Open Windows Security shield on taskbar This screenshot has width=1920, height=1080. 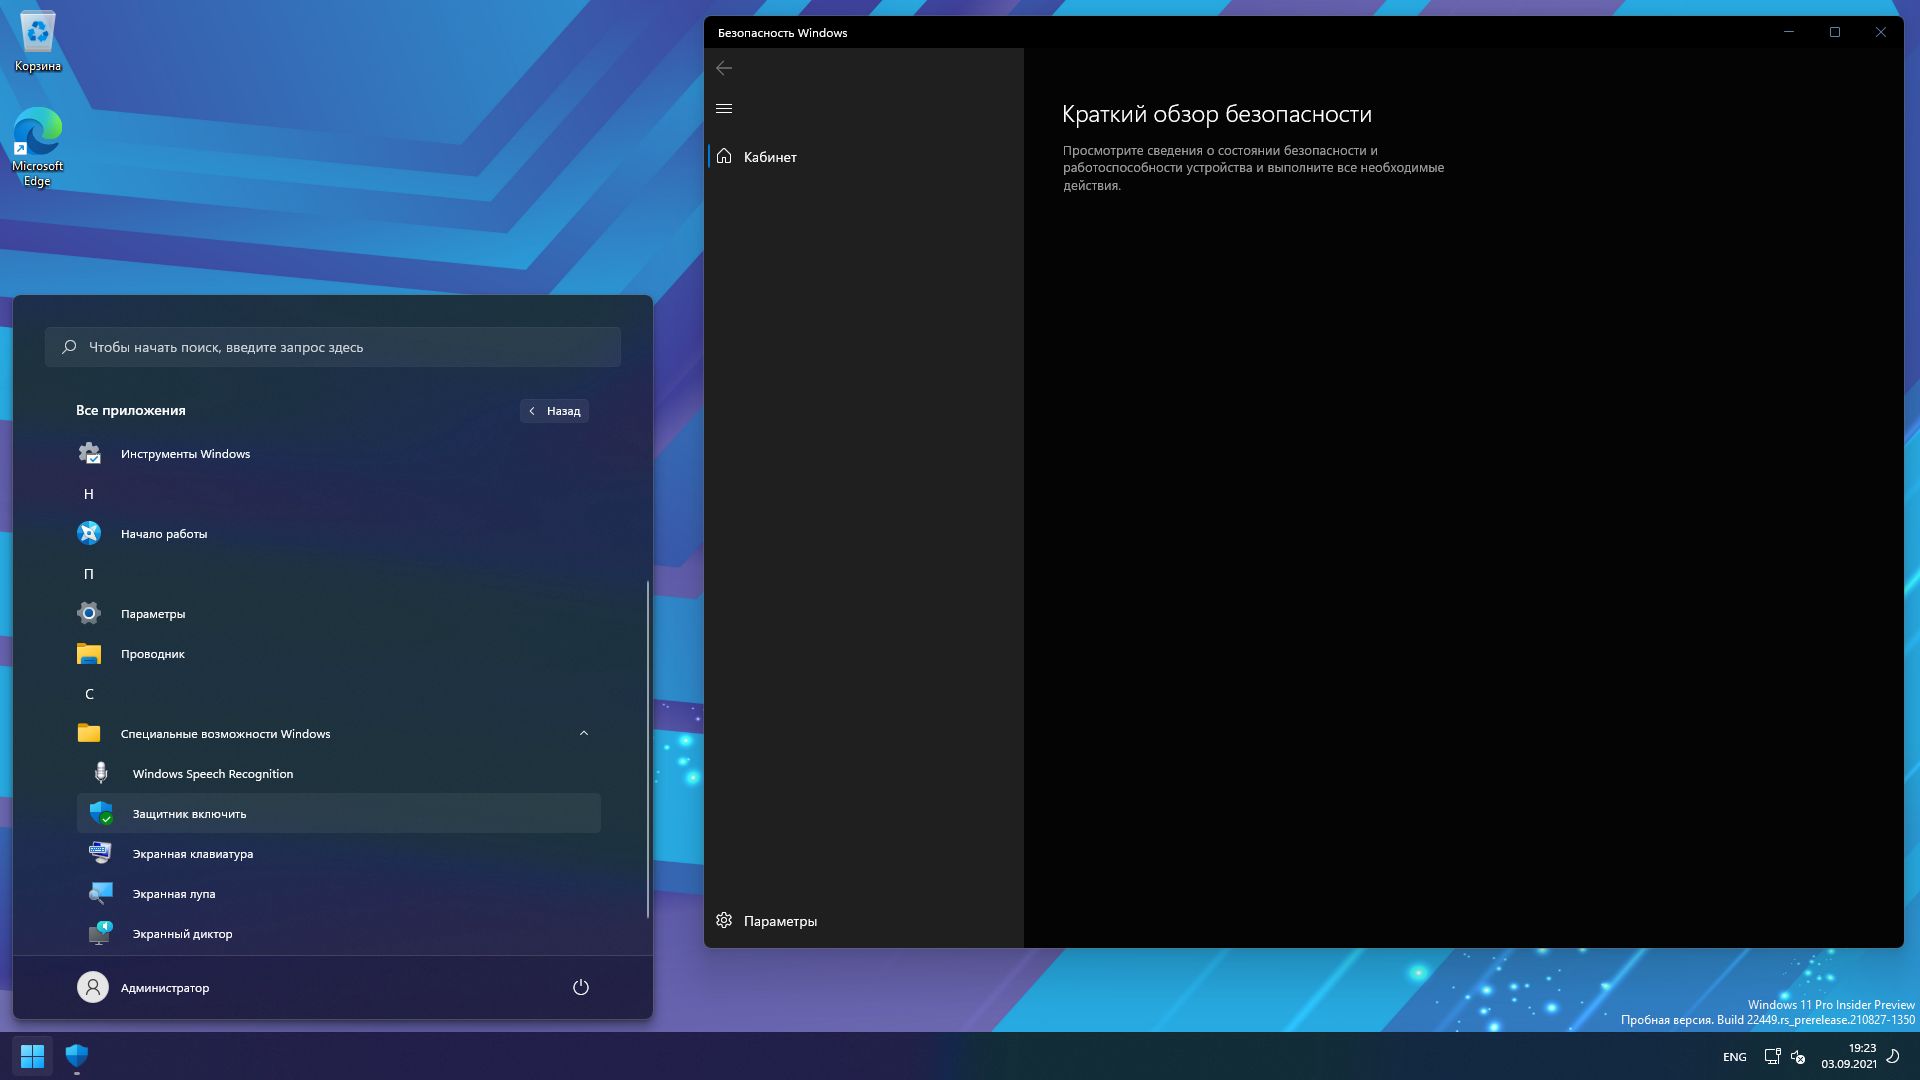(77, 1055)
